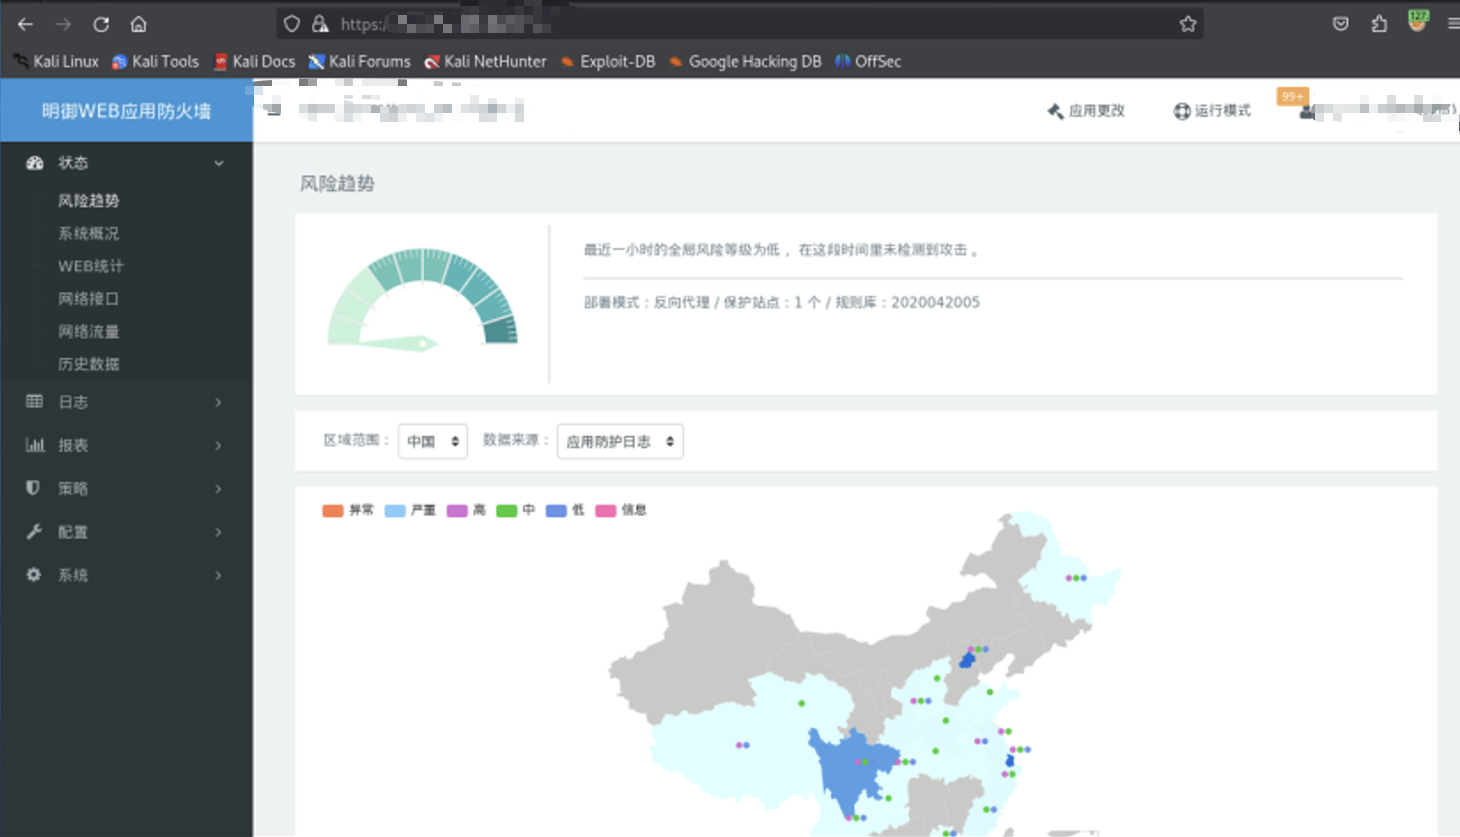1460x837 pixels.
Task: Select 系统概况 in sidebar
Action: (88, 233)
